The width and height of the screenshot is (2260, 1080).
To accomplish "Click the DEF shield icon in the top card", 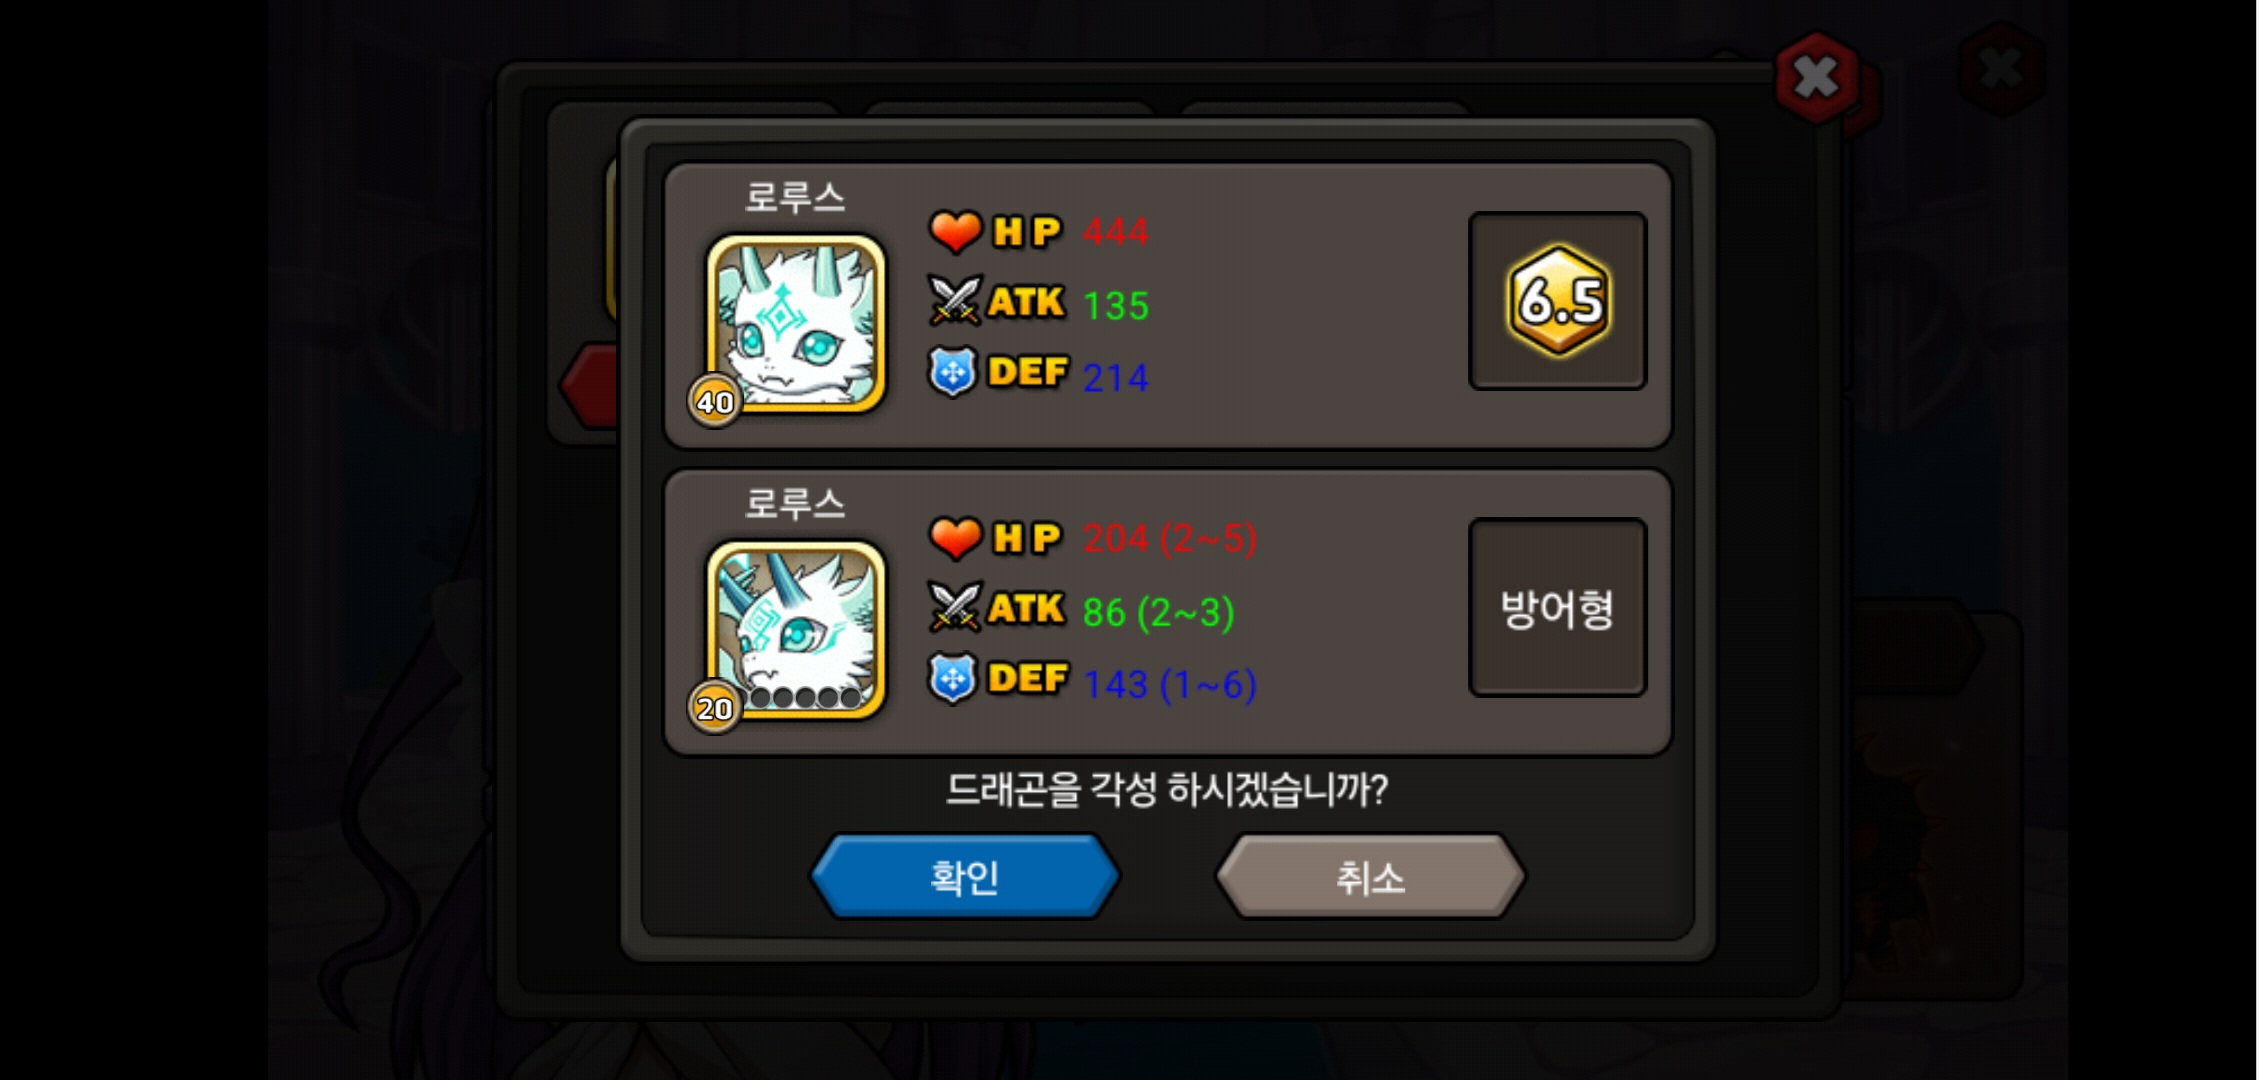I will [x=952, y=372].
